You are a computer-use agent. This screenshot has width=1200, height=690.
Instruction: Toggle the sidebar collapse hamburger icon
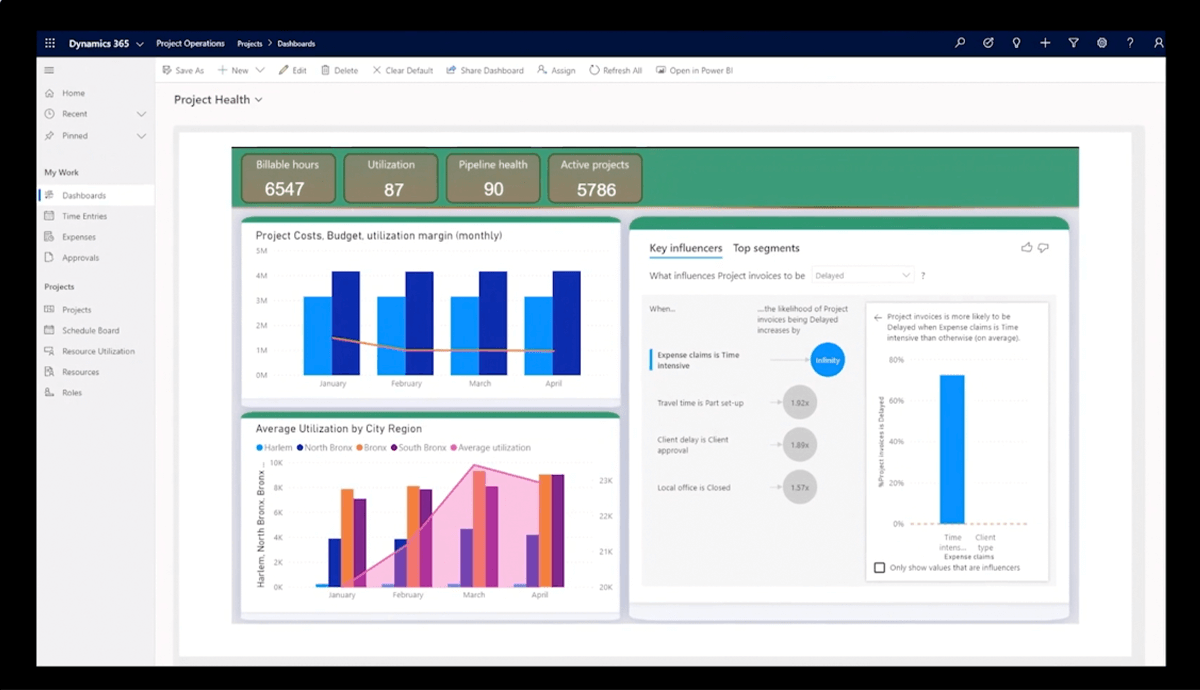click(48, 70)
